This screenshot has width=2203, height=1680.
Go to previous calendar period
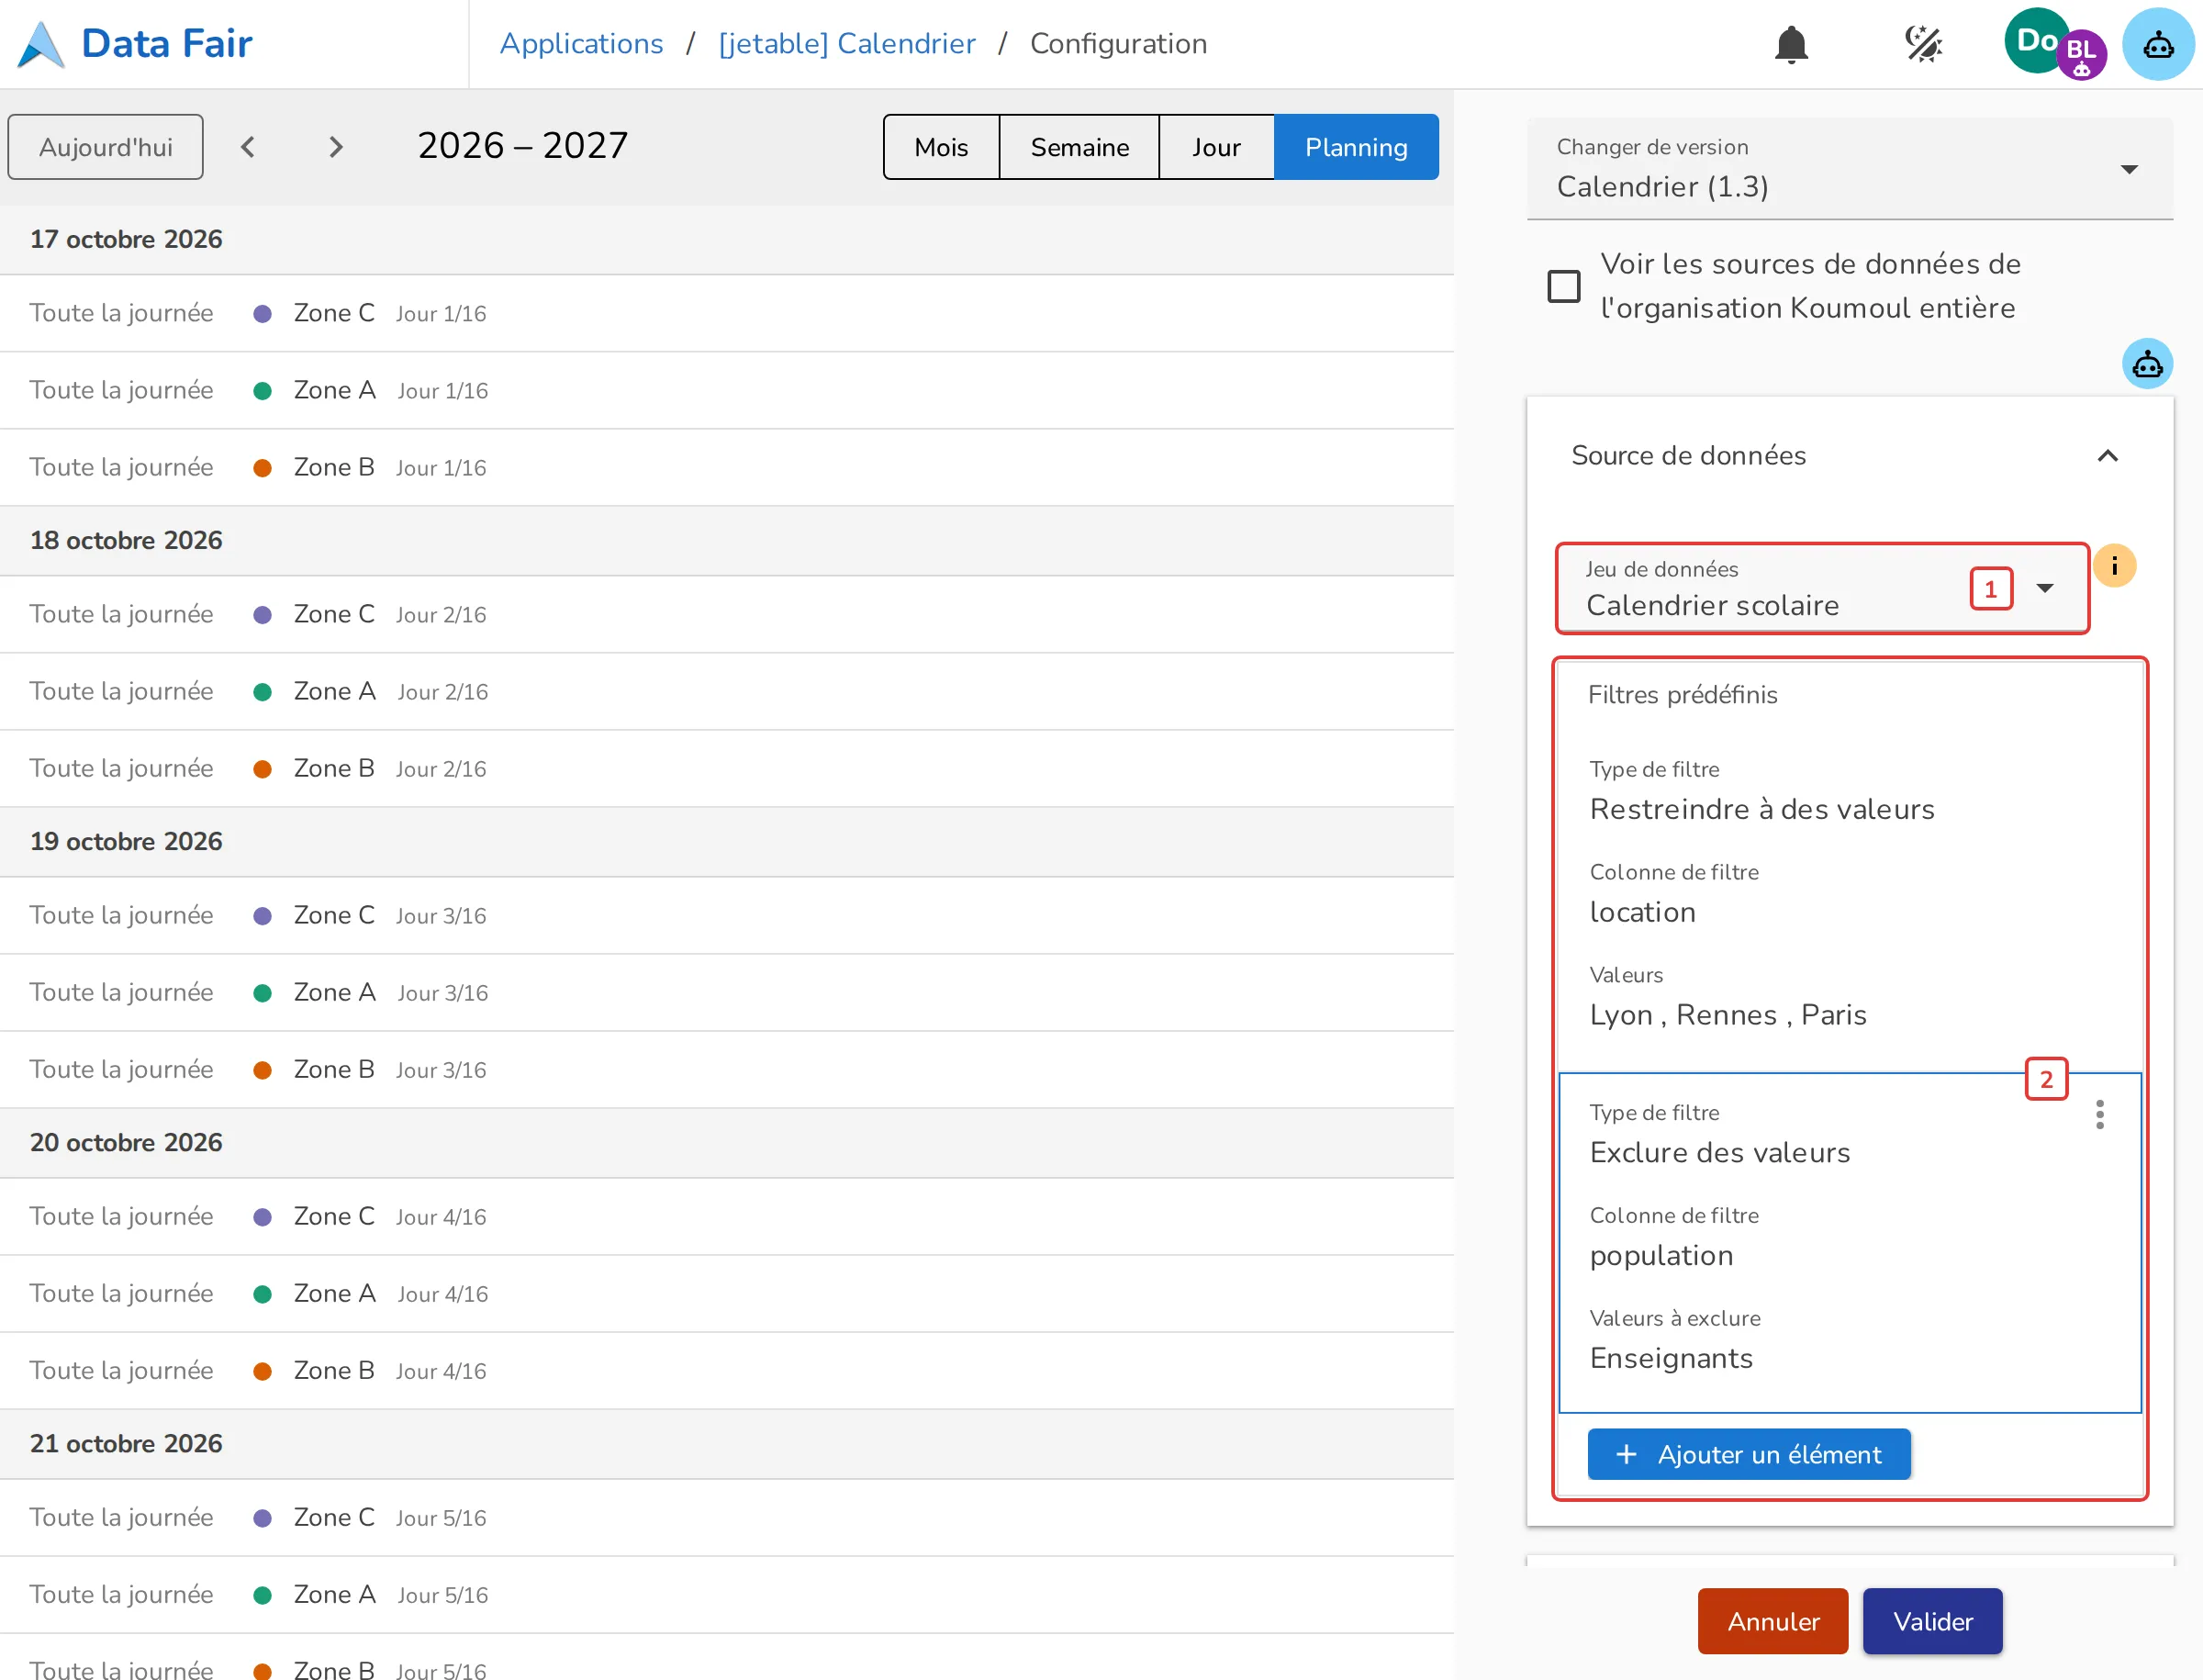click(248, 147)
